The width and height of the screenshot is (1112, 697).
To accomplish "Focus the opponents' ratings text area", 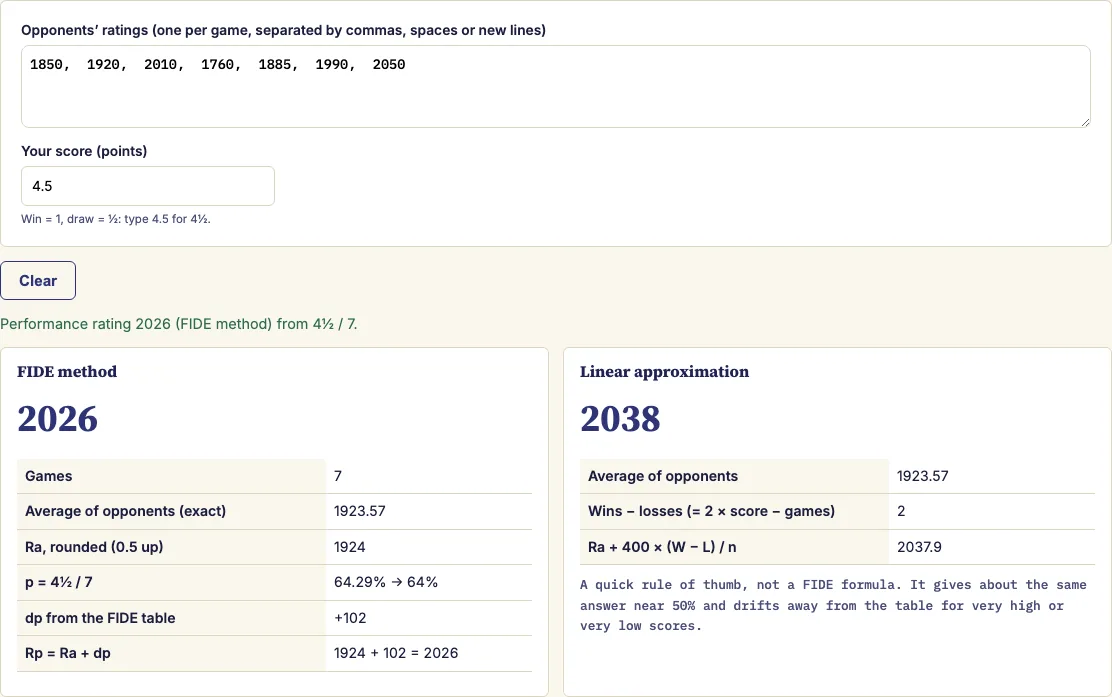I will [555, 87].
